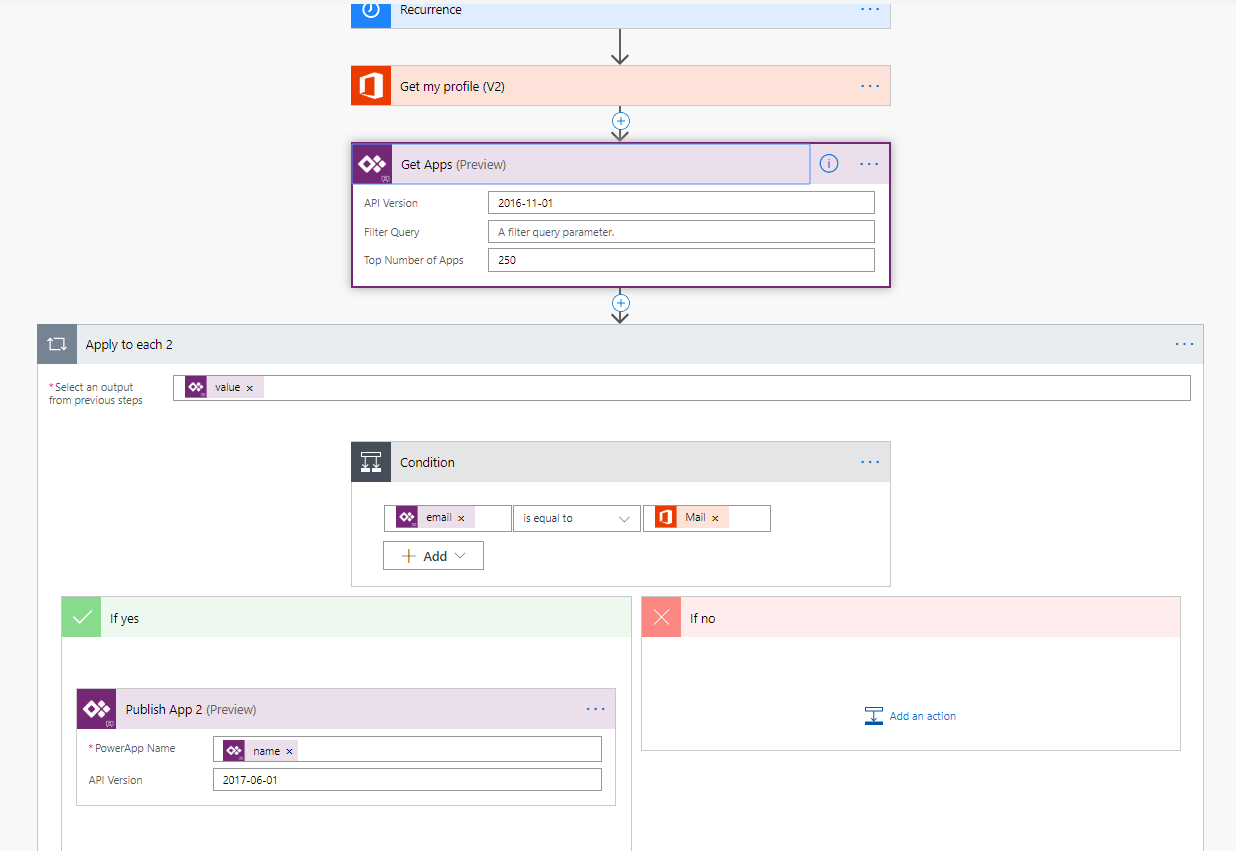Screen dimensions: 1236x851
Task: Open the Get Apps ellipsis menu
Action: (869, 164)
